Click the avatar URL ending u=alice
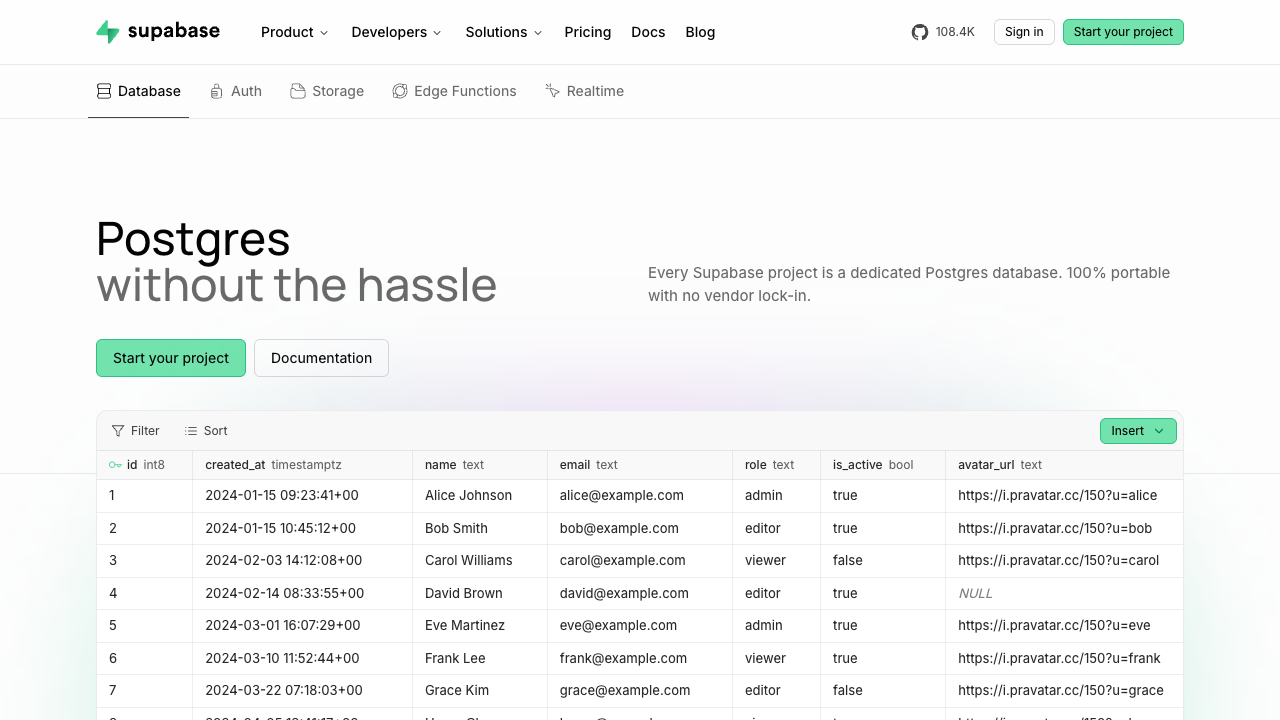 click(1057, 495)
